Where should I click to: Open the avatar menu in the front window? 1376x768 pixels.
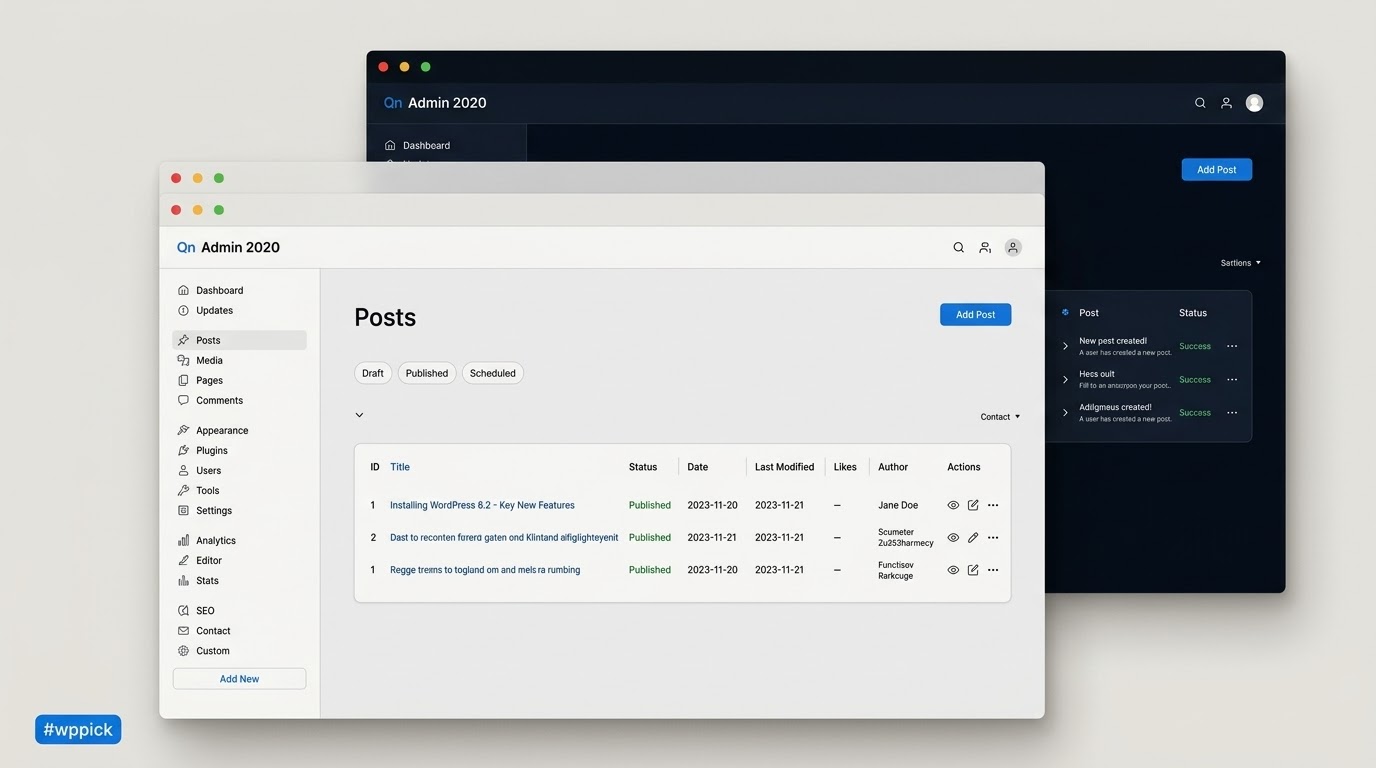point(1013,247)
